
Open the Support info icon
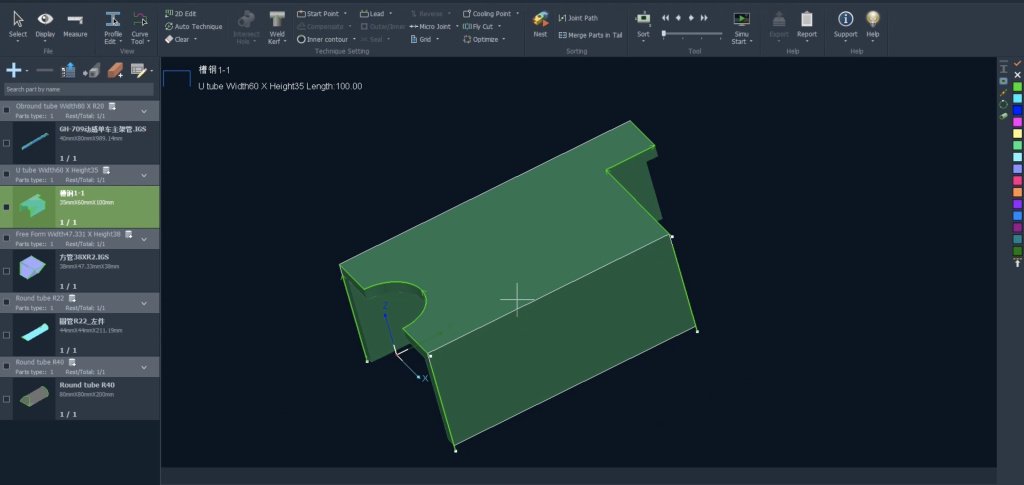pyautogui.click(x=845, y=24)
